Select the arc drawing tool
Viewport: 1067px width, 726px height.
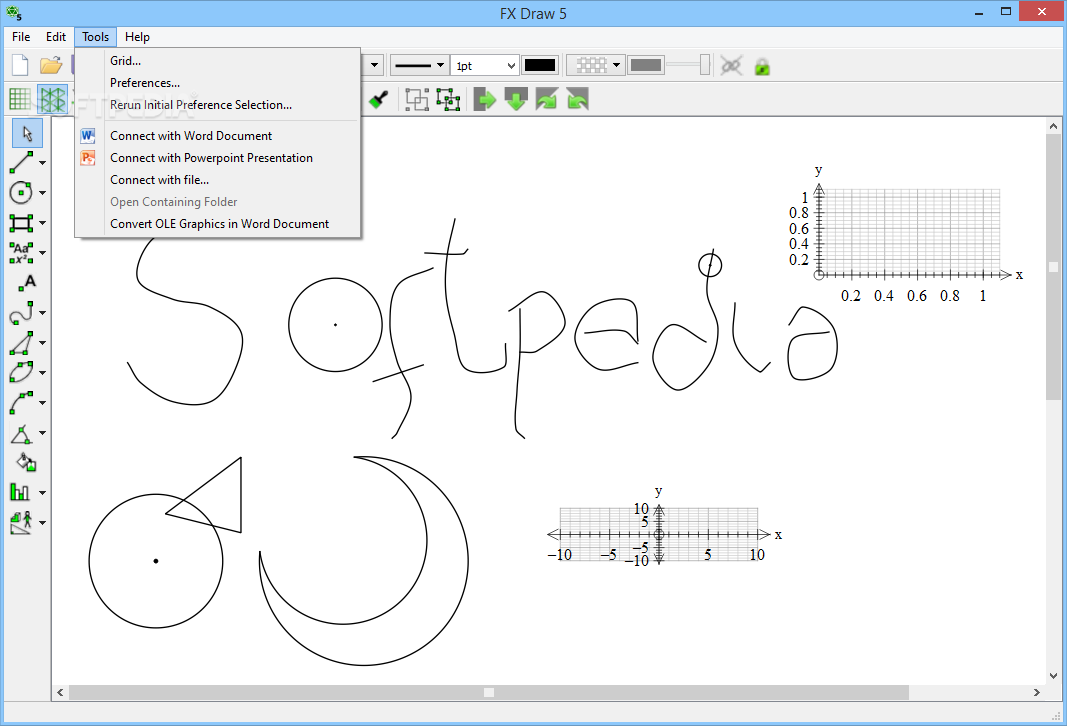21,402
